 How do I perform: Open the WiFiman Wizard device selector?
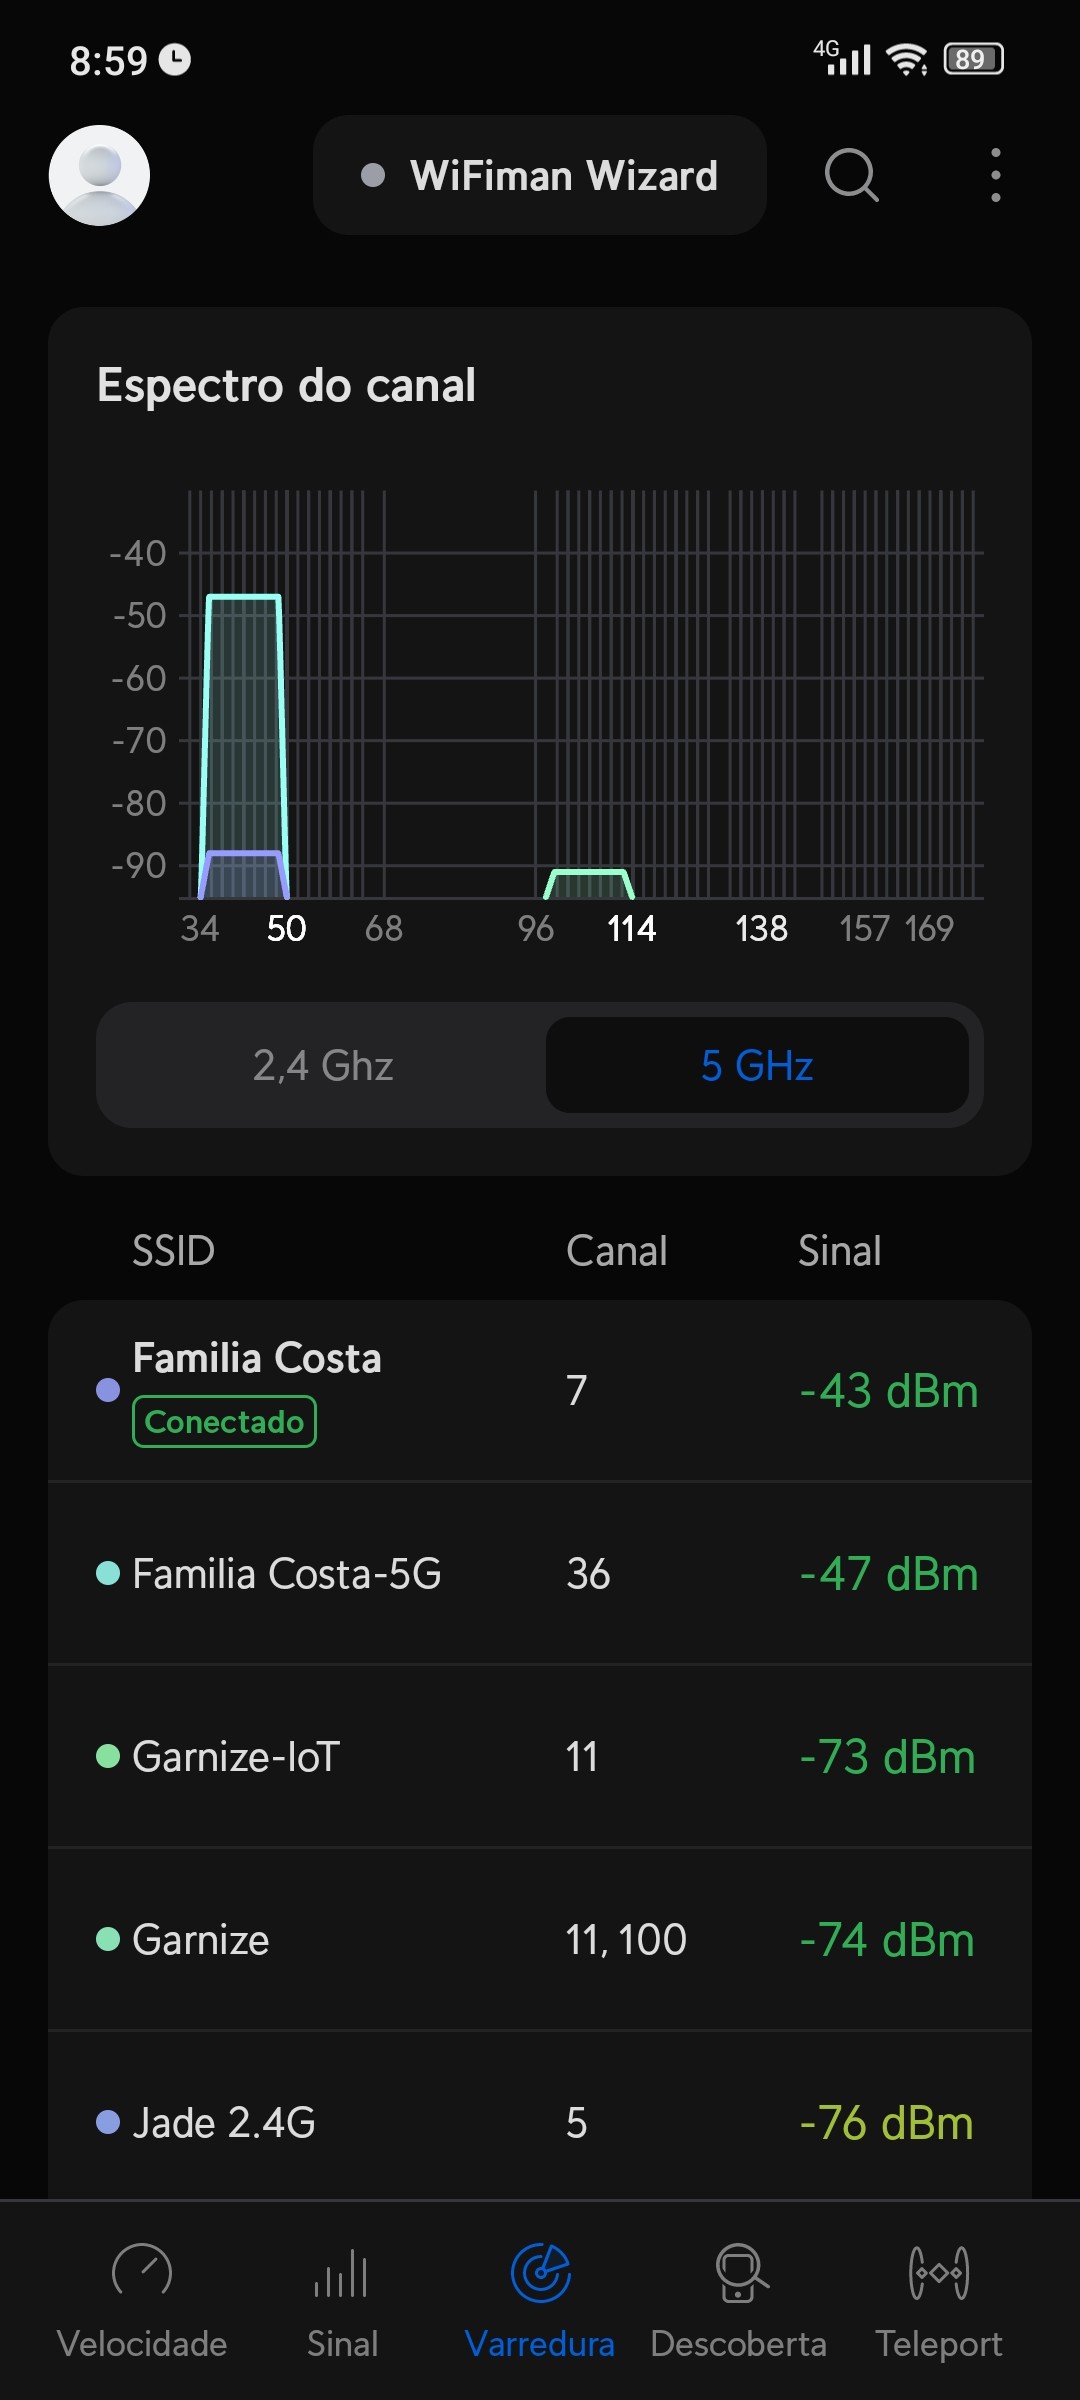540,175
